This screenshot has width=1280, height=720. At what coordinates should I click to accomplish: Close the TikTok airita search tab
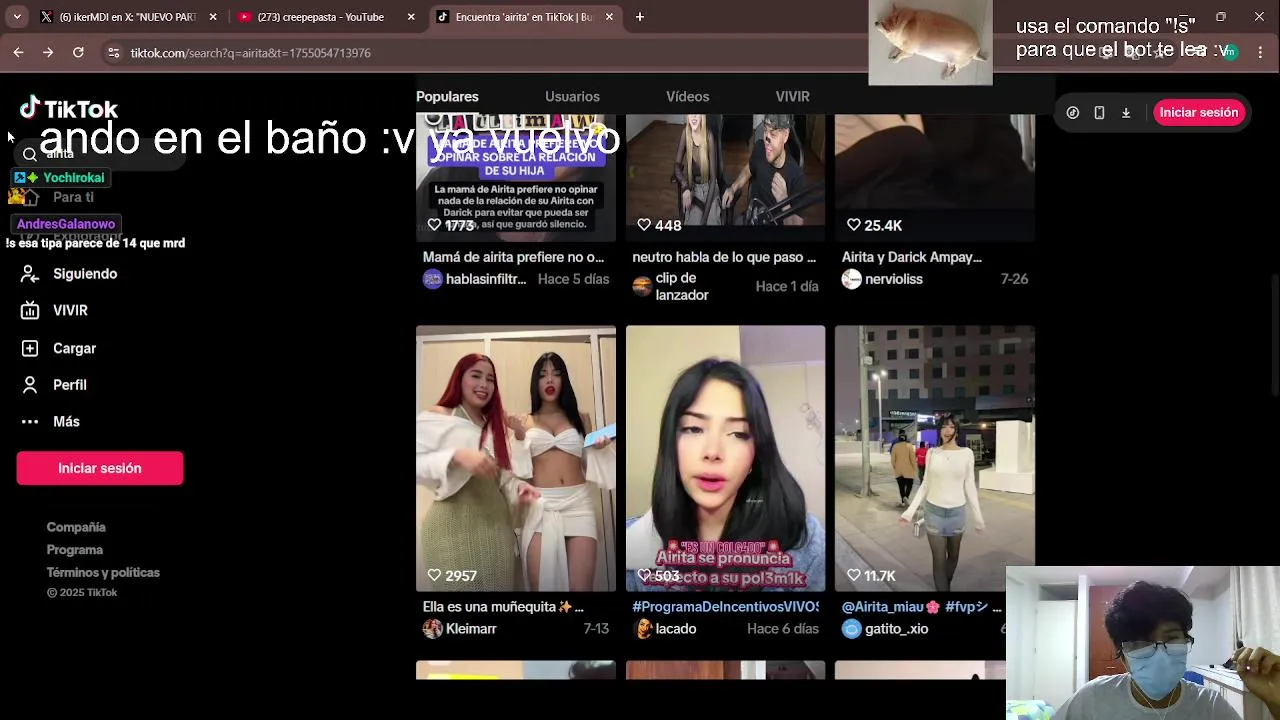(609, 17)
